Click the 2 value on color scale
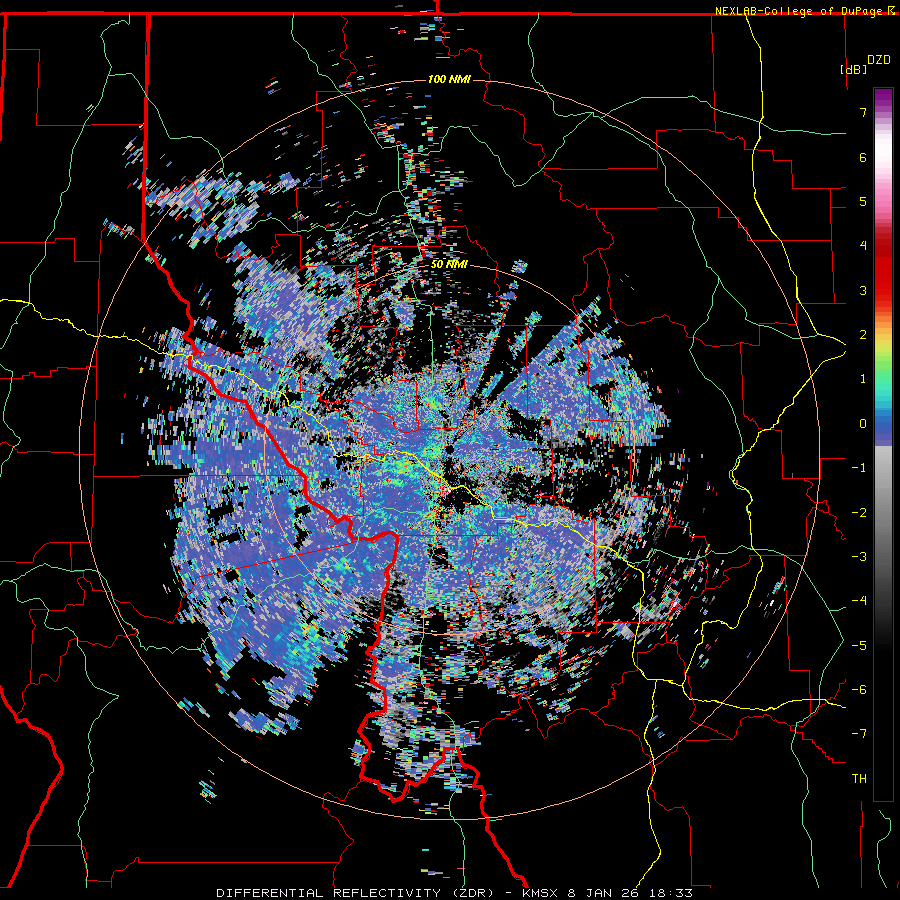 [x=863, y=335]
